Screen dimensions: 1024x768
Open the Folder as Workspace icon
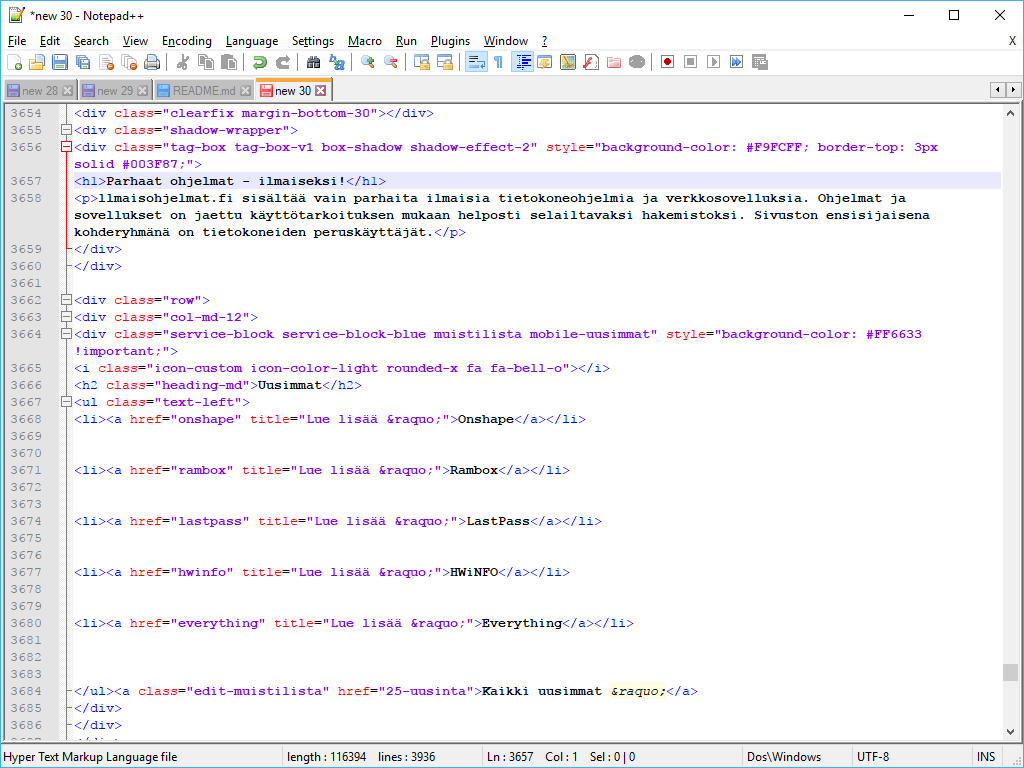coord(613,62)
